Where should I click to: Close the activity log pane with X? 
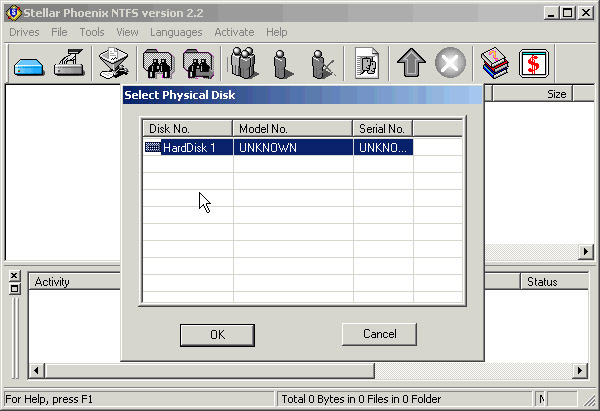click(14, 275)
